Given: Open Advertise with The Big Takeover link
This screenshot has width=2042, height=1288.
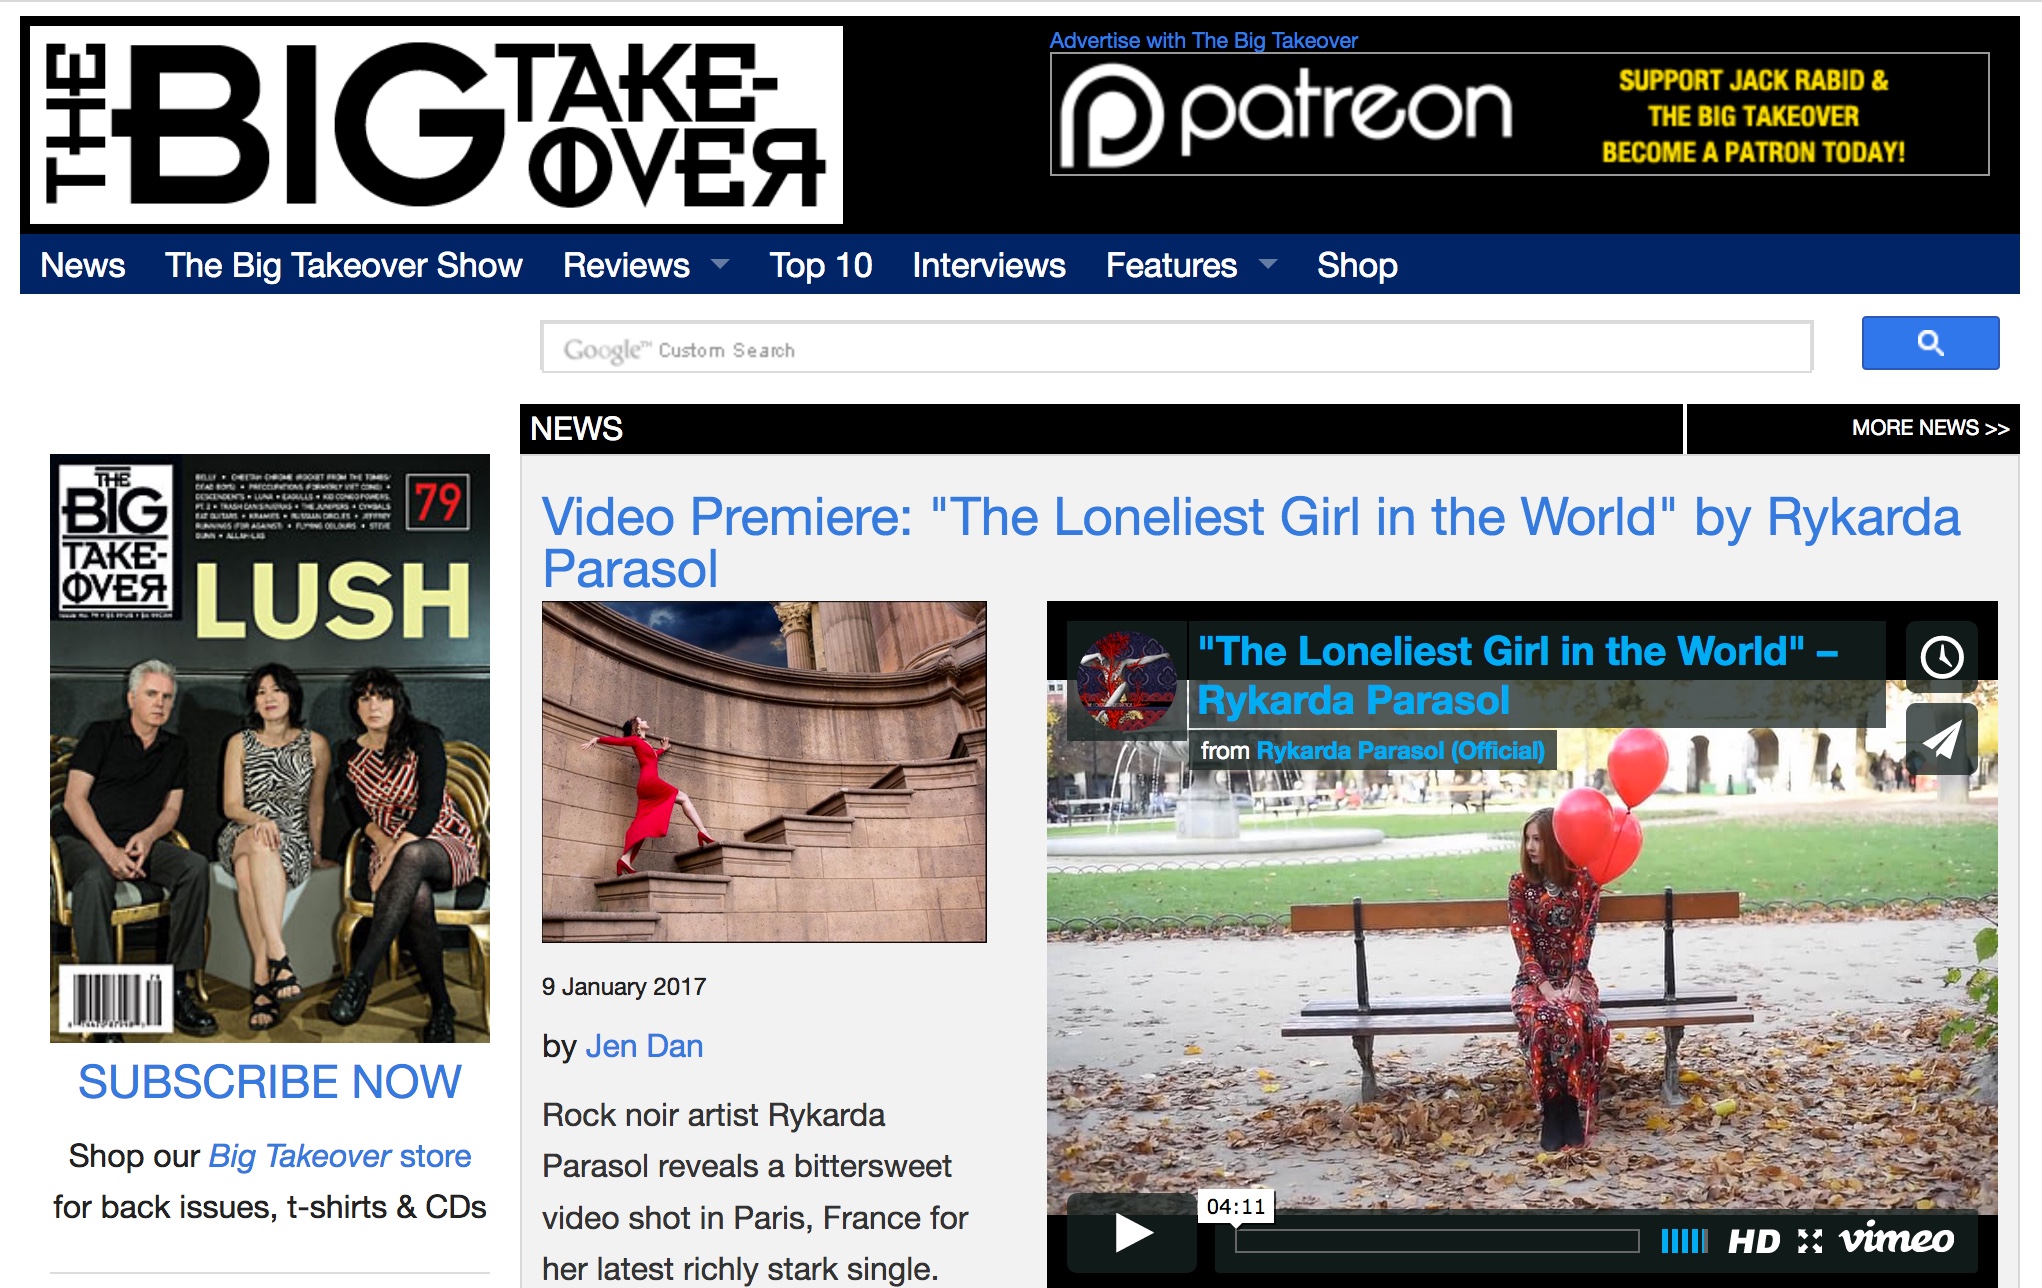Looking at the screenshot, I should pos(1203,40).
